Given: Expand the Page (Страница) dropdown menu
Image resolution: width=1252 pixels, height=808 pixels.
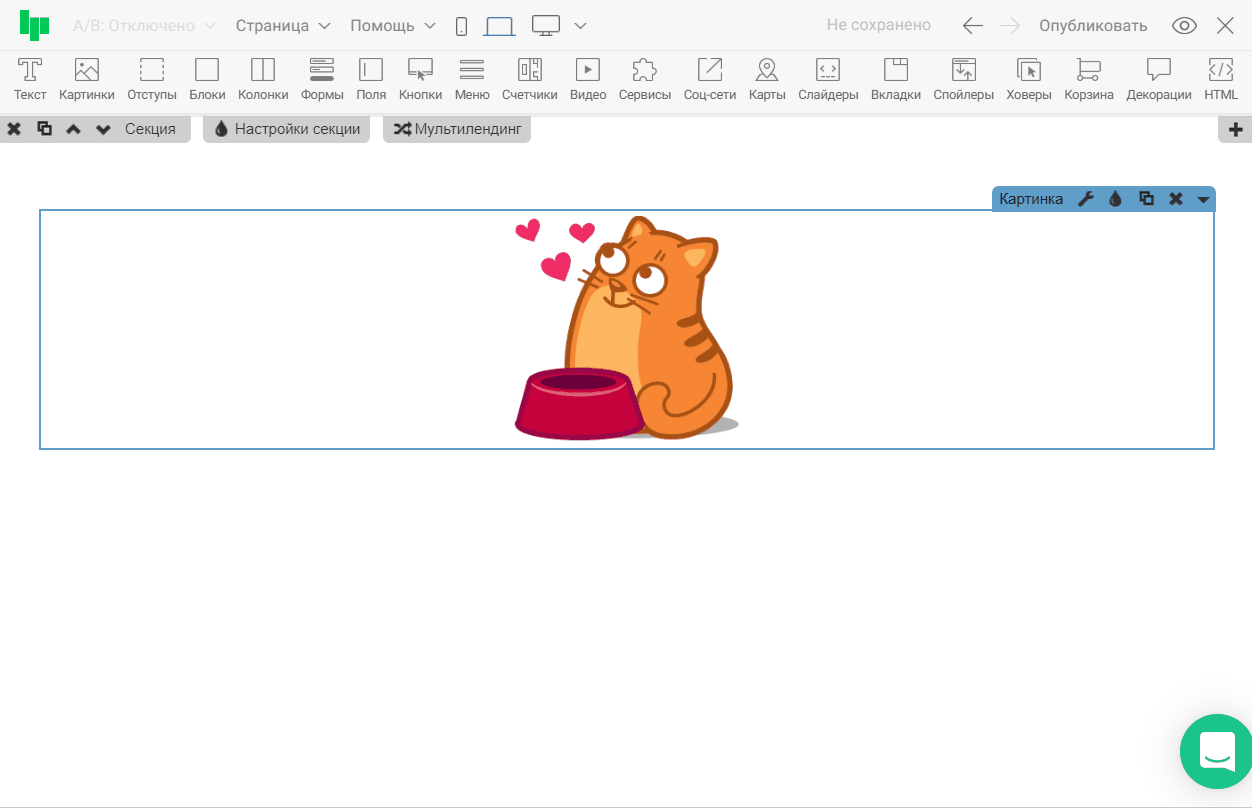Looking at the screenshot, I should pyautogui.click(x=283, y=26).
